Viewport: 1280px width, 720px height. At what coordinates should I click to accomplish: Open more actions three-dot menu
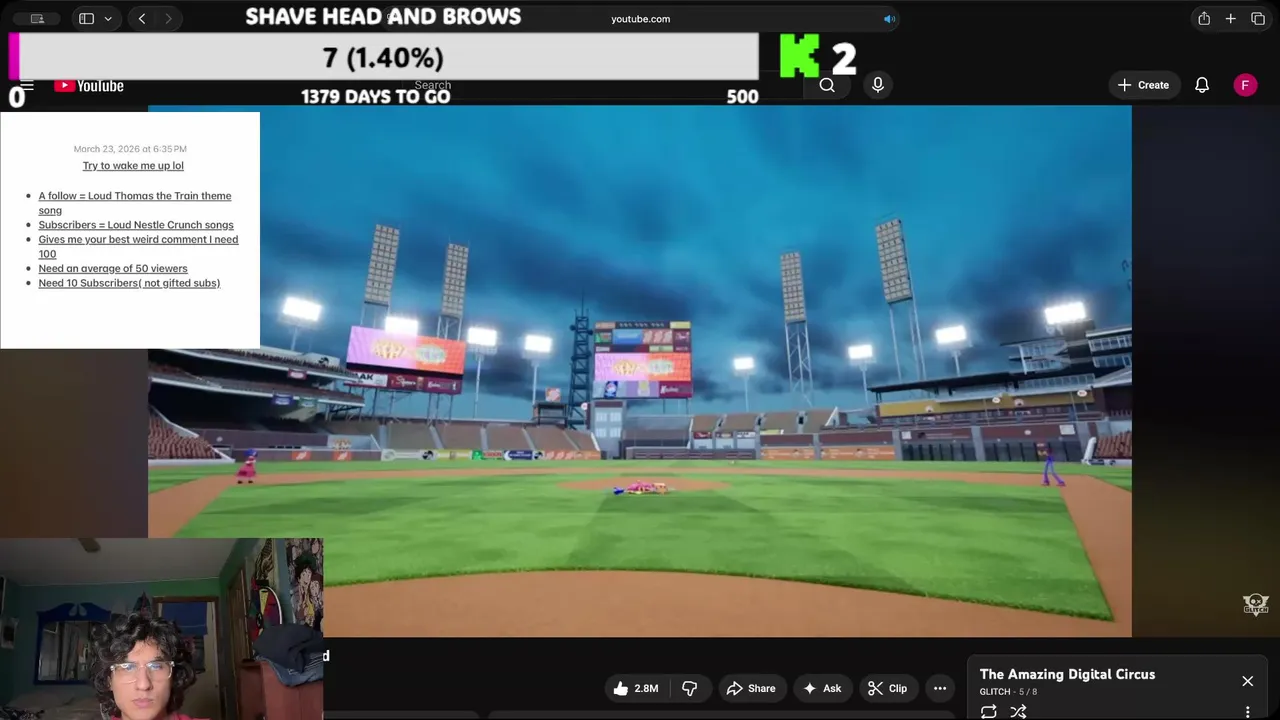[940, 688]
